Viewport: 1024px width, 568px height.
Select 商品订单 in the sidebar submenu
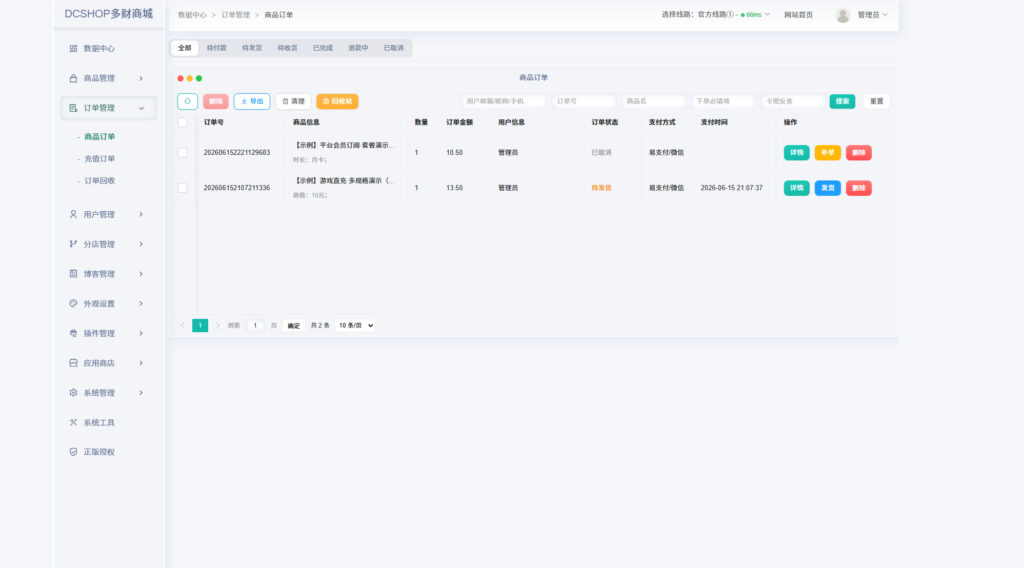(x=99, y=136)
